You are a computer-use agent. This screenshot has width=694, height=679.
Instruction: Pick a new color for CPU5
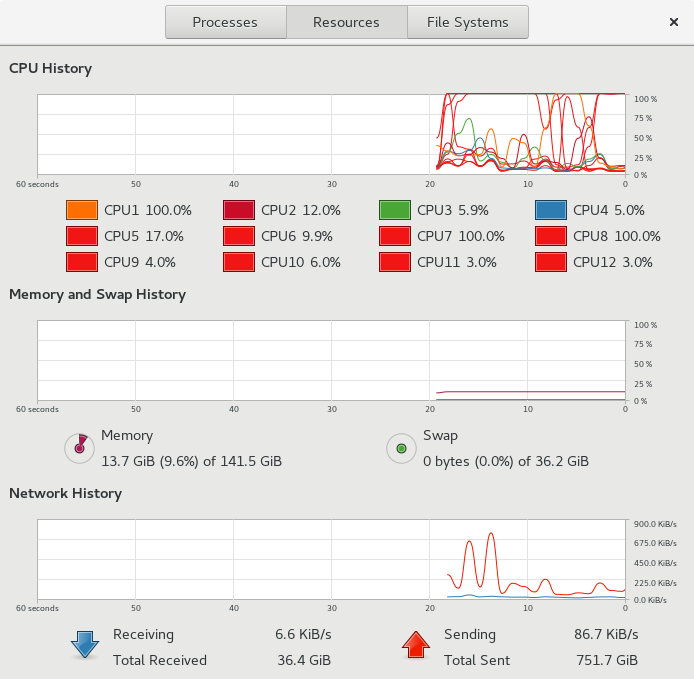click(x=82, y=236)
